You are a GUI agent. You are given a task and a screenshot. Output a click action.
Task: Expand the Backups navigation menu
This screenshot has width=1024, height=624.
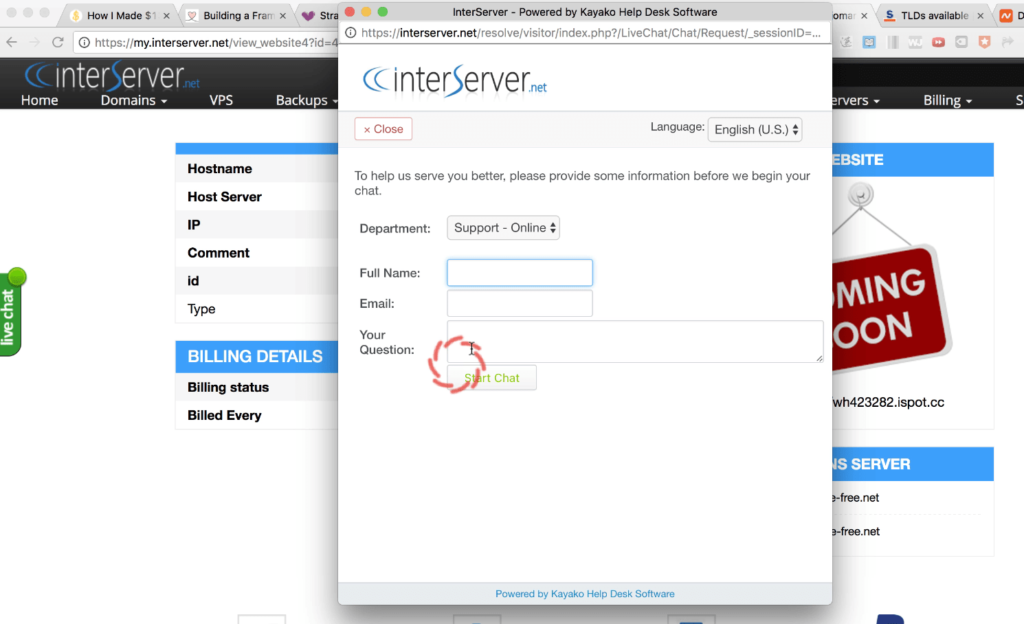click(x=306, y=100)
